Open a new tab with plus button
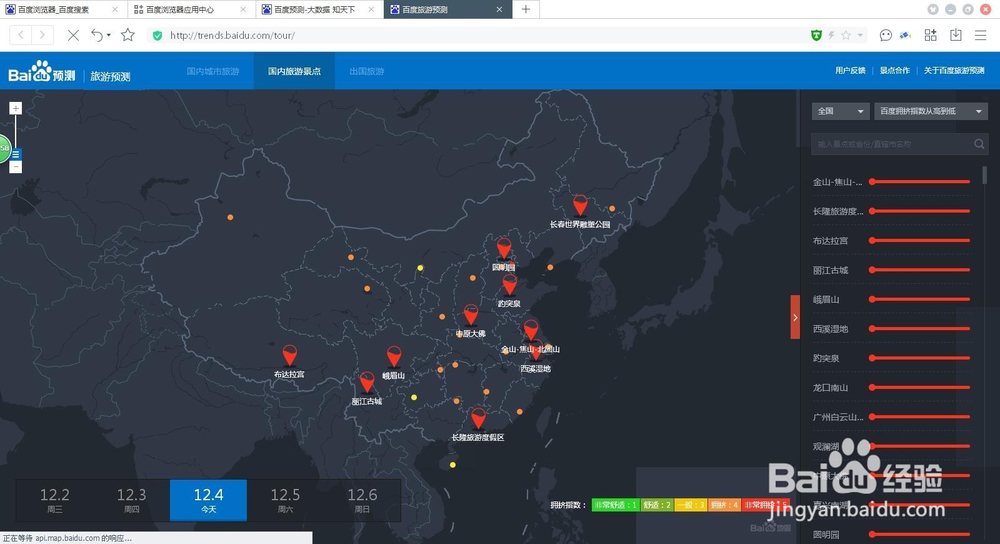This screenshot has height=544, width=1000. coord(526,10)
